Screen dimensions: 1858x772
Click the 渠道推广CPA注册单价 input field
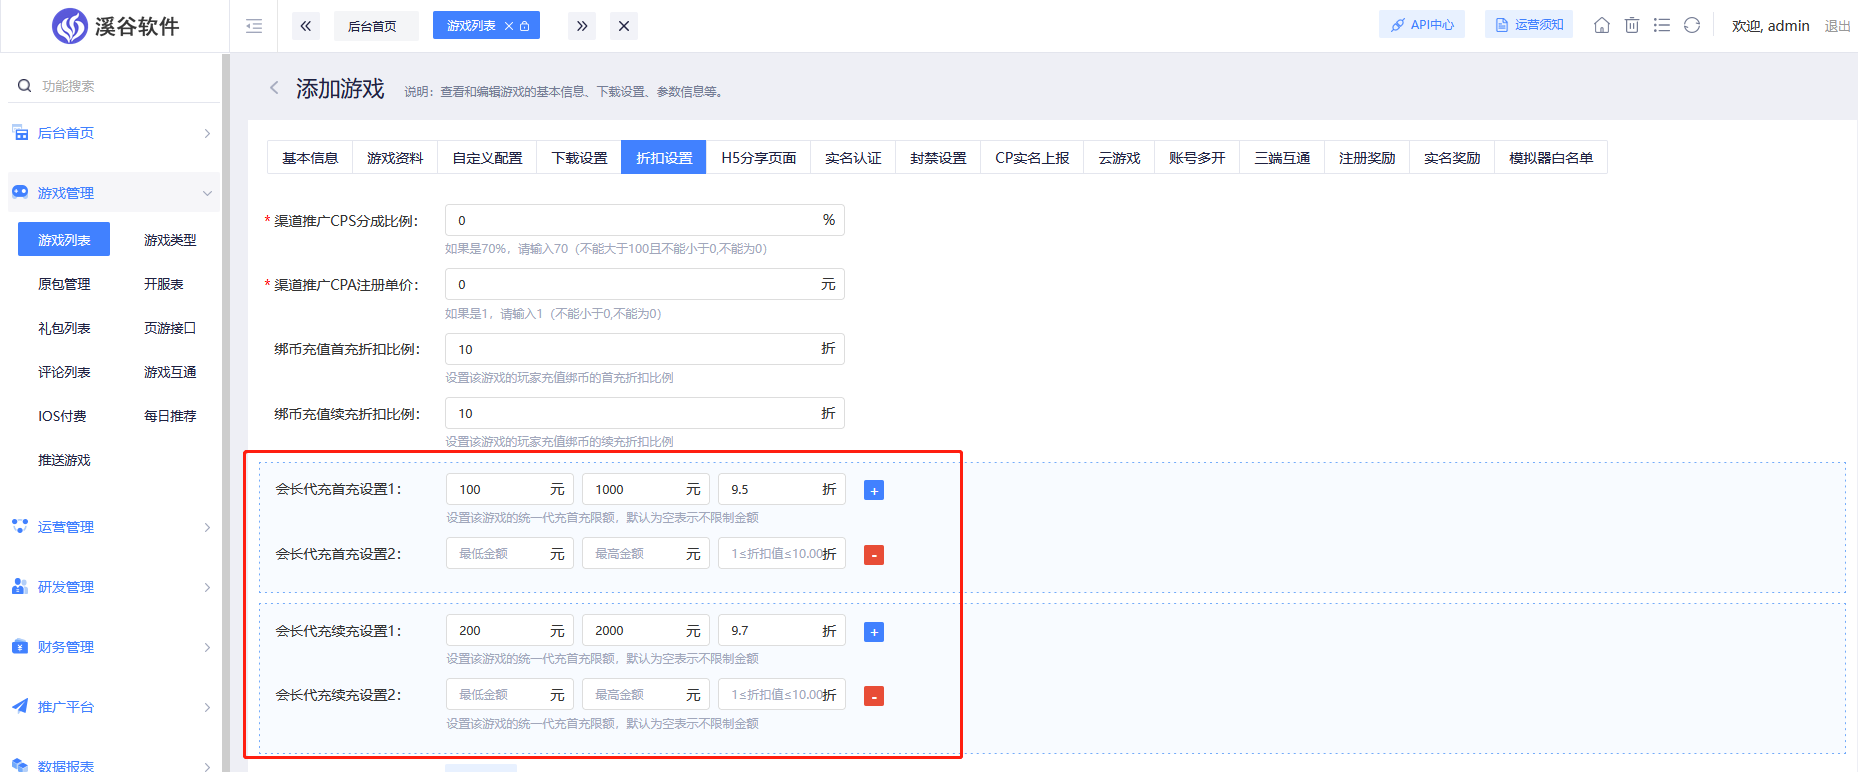point(645,284)
